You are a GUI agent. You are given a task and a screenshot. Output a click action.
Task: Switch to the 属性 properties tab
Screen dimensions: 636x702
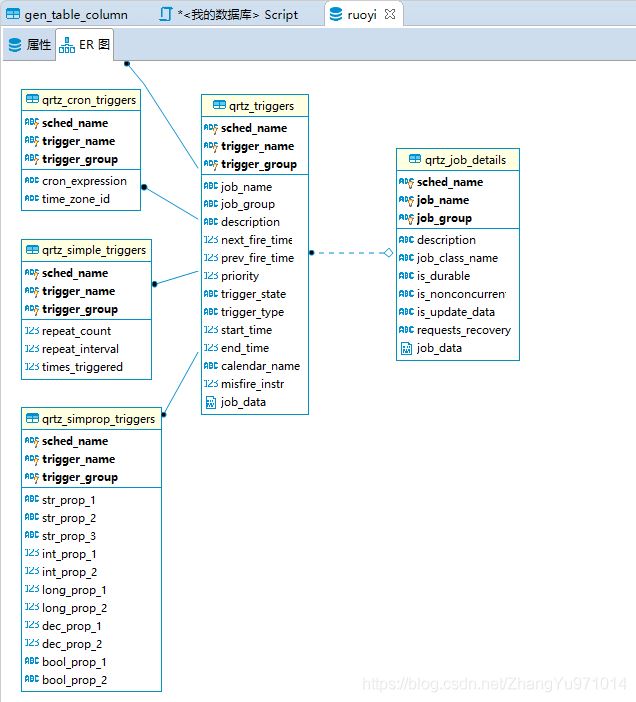pyautogui.click(x=30, y=45)
